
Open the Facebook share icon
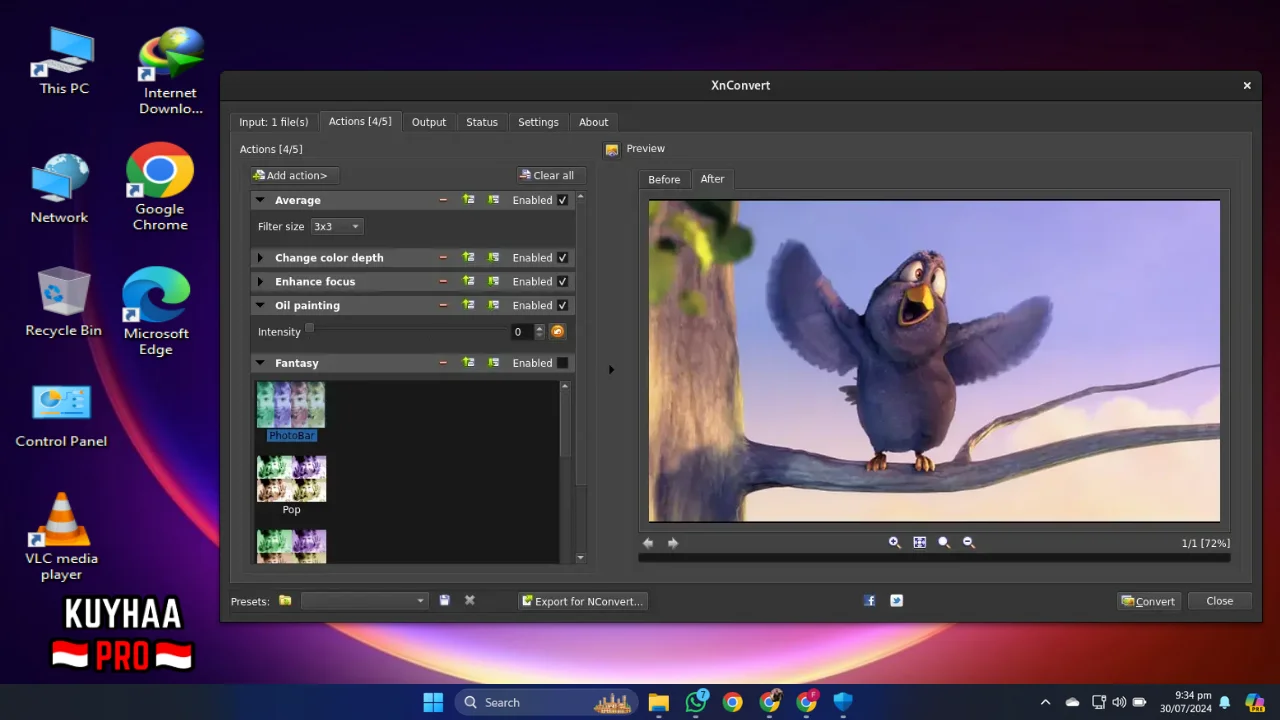870,601
